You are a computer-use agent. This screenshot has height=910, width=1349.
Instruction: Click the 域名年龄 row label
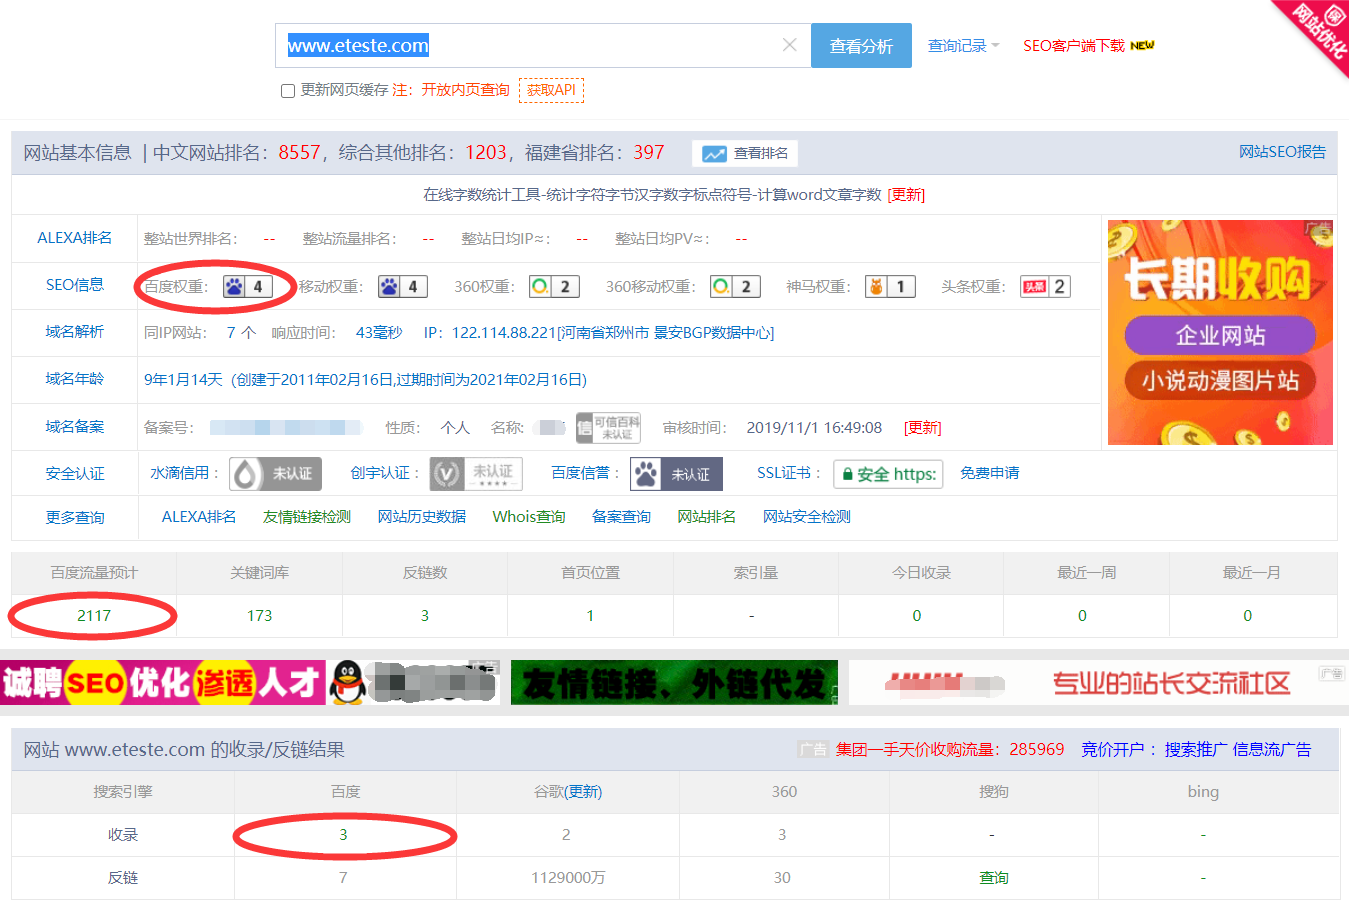(x=75, y=379)
